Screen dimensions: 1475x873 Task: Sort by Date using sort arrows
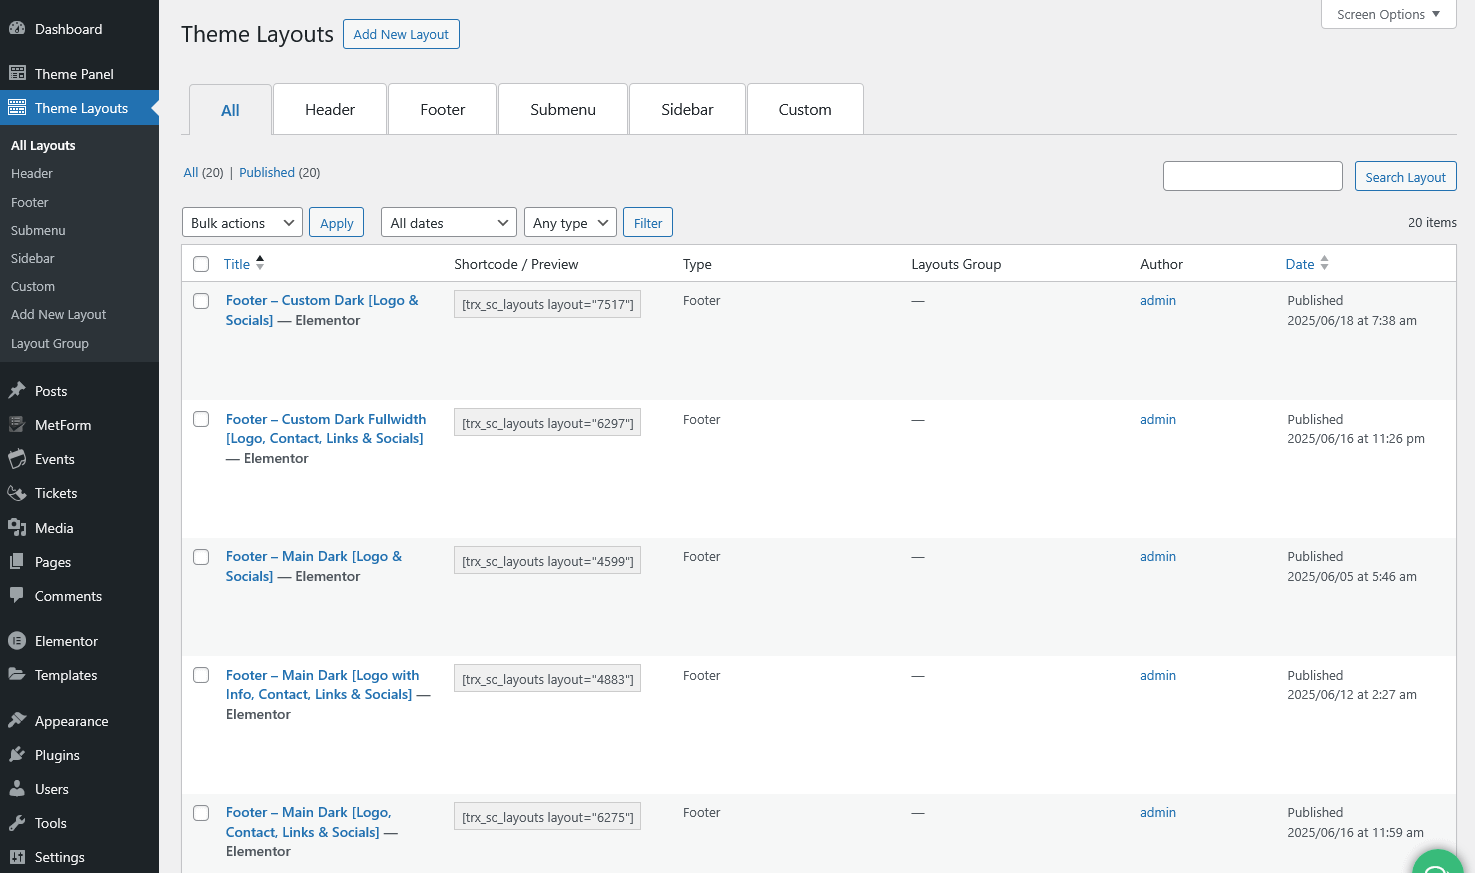[1324, 263]
